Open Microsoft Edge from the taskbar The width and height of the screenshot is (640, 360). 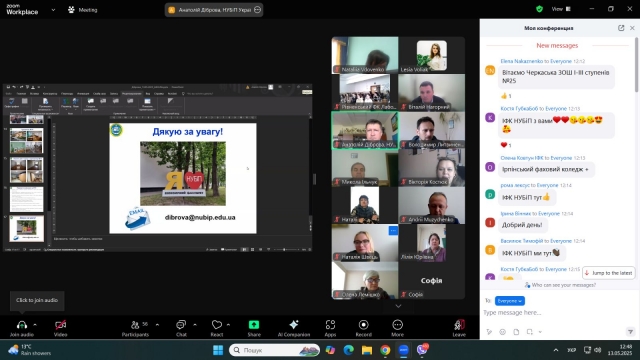(x=348, y=350)
